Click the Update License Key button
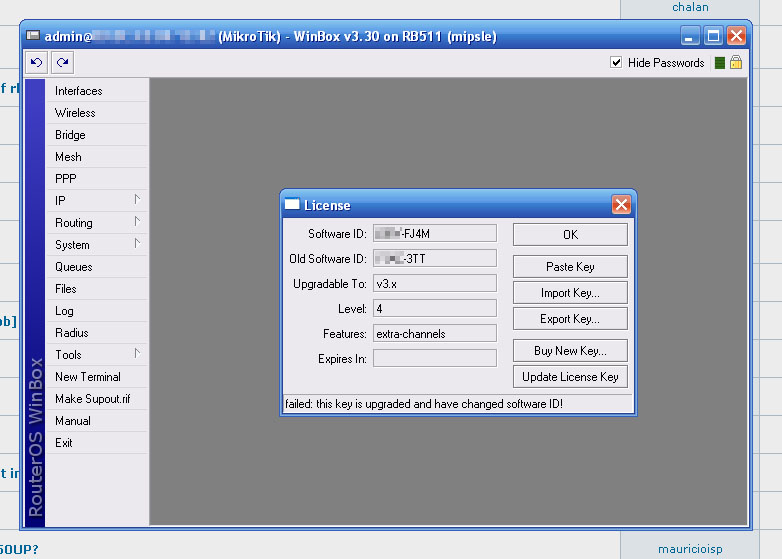This screenshot has width=782, height=559. pyautogui.click(x=570, y=376)
